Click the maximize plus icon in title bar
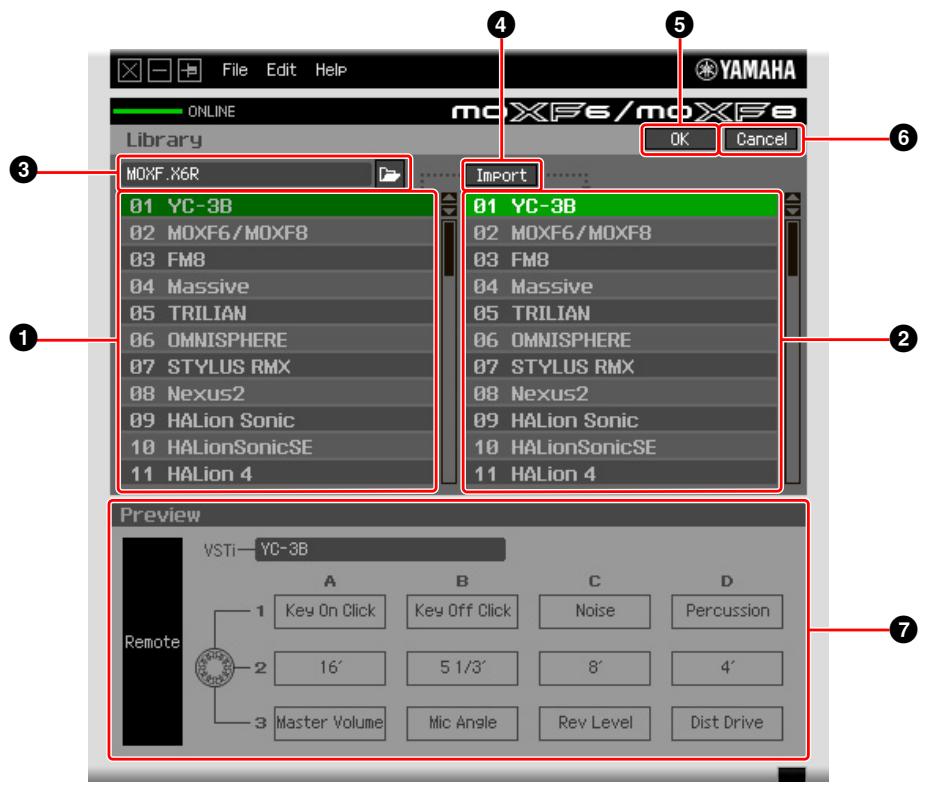The height and width of the screenshot is (789, 929). (190, 70)
